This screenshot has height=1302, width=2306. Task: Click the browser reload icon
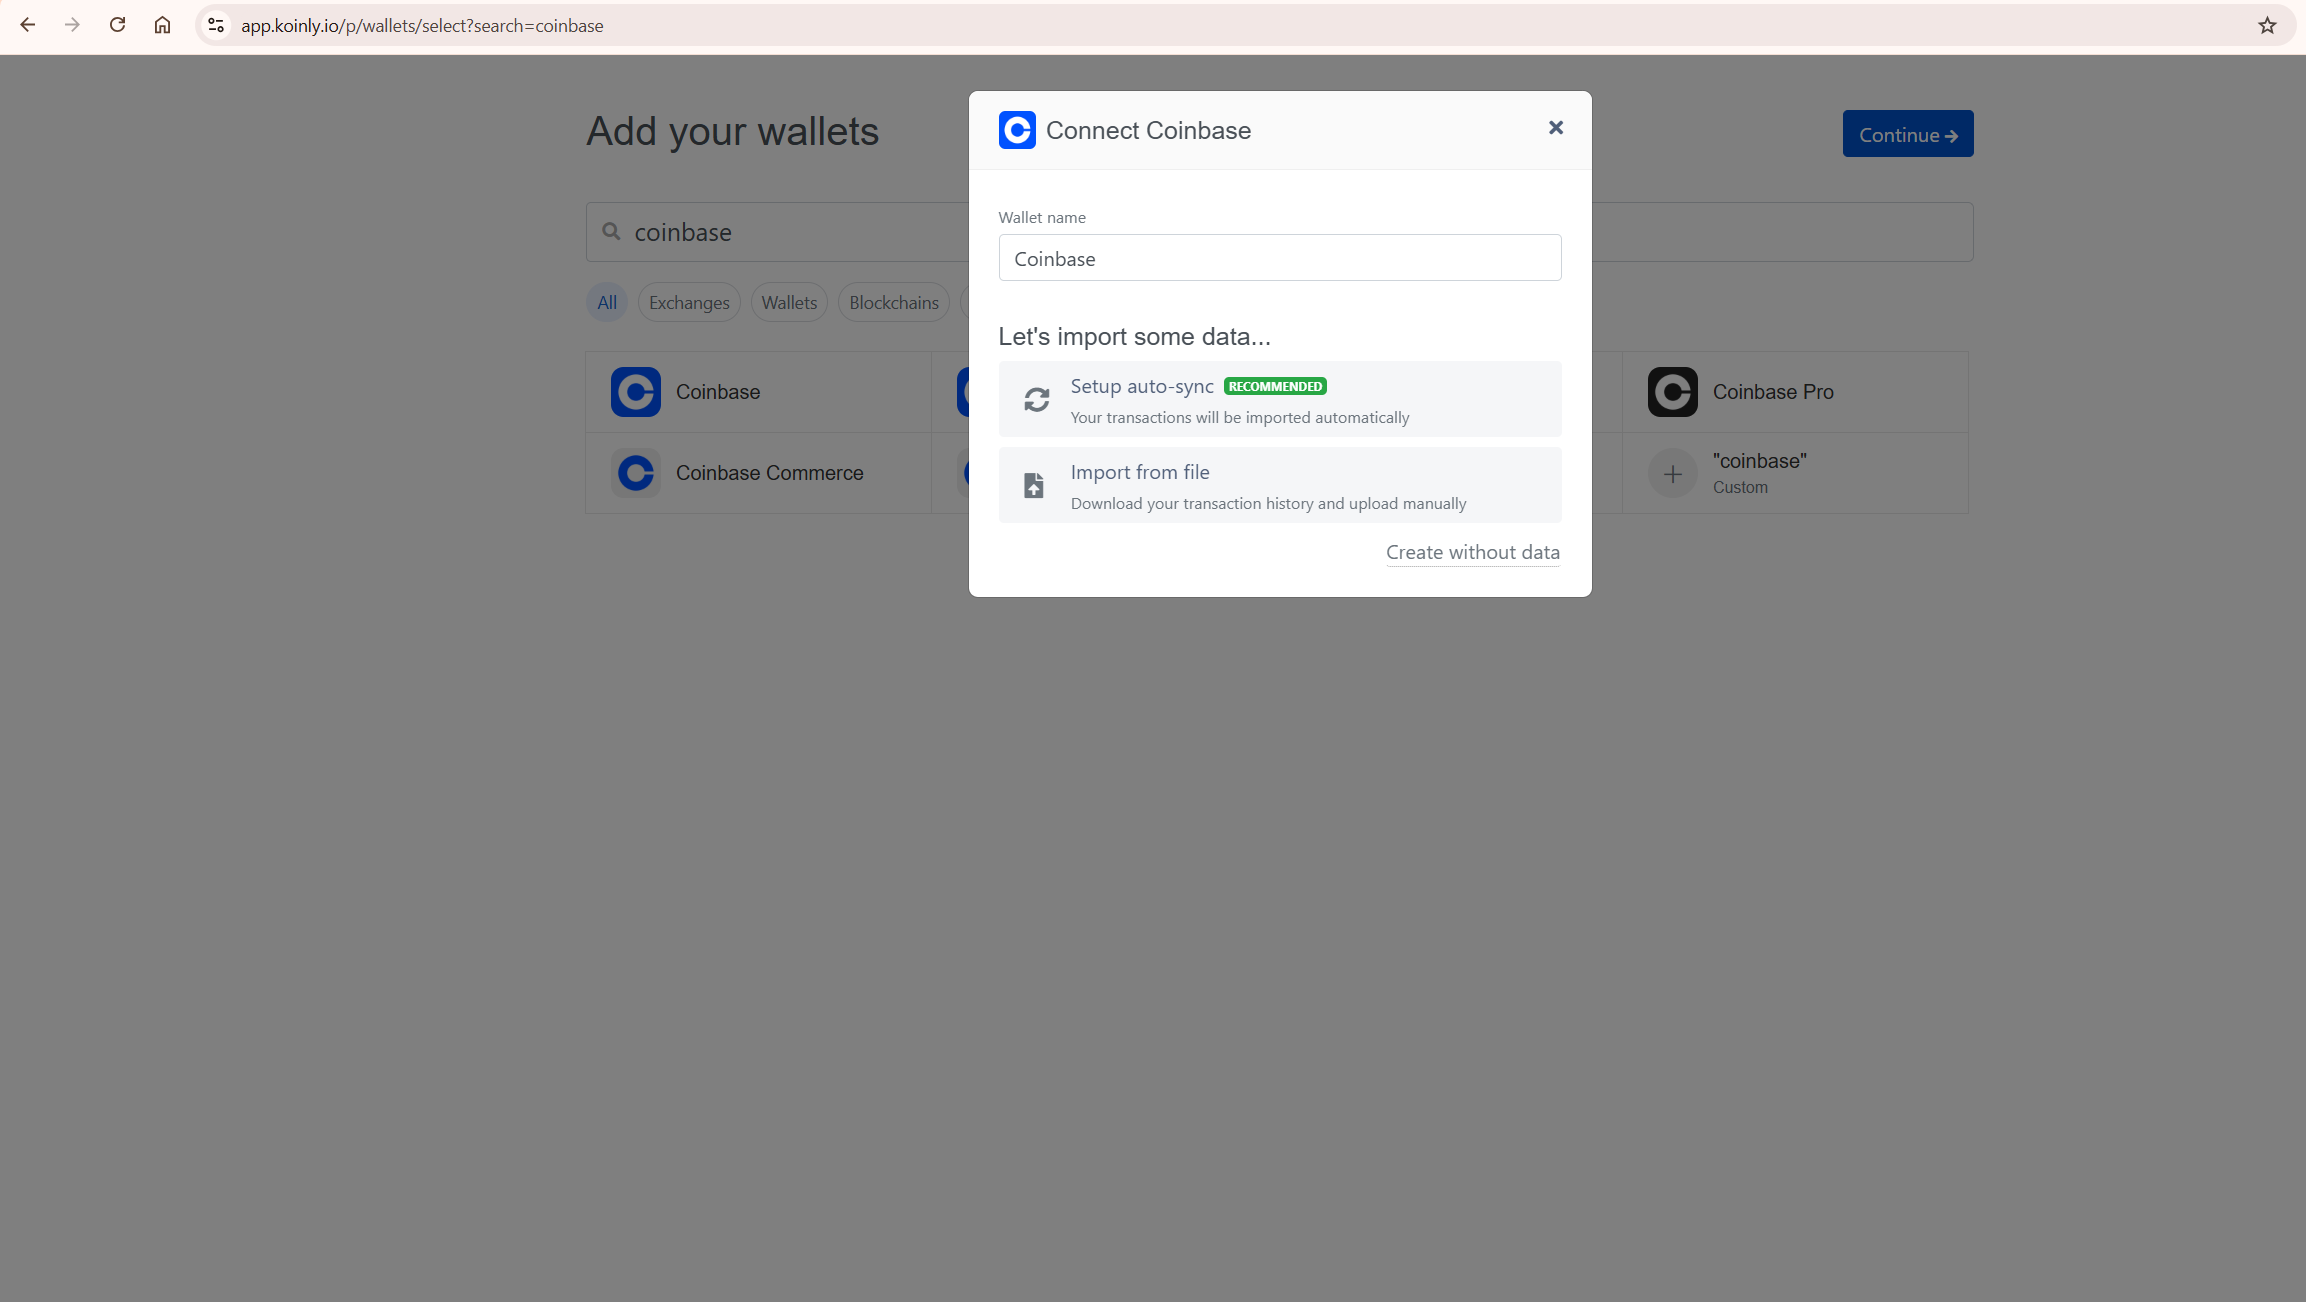tap(117, 25)
